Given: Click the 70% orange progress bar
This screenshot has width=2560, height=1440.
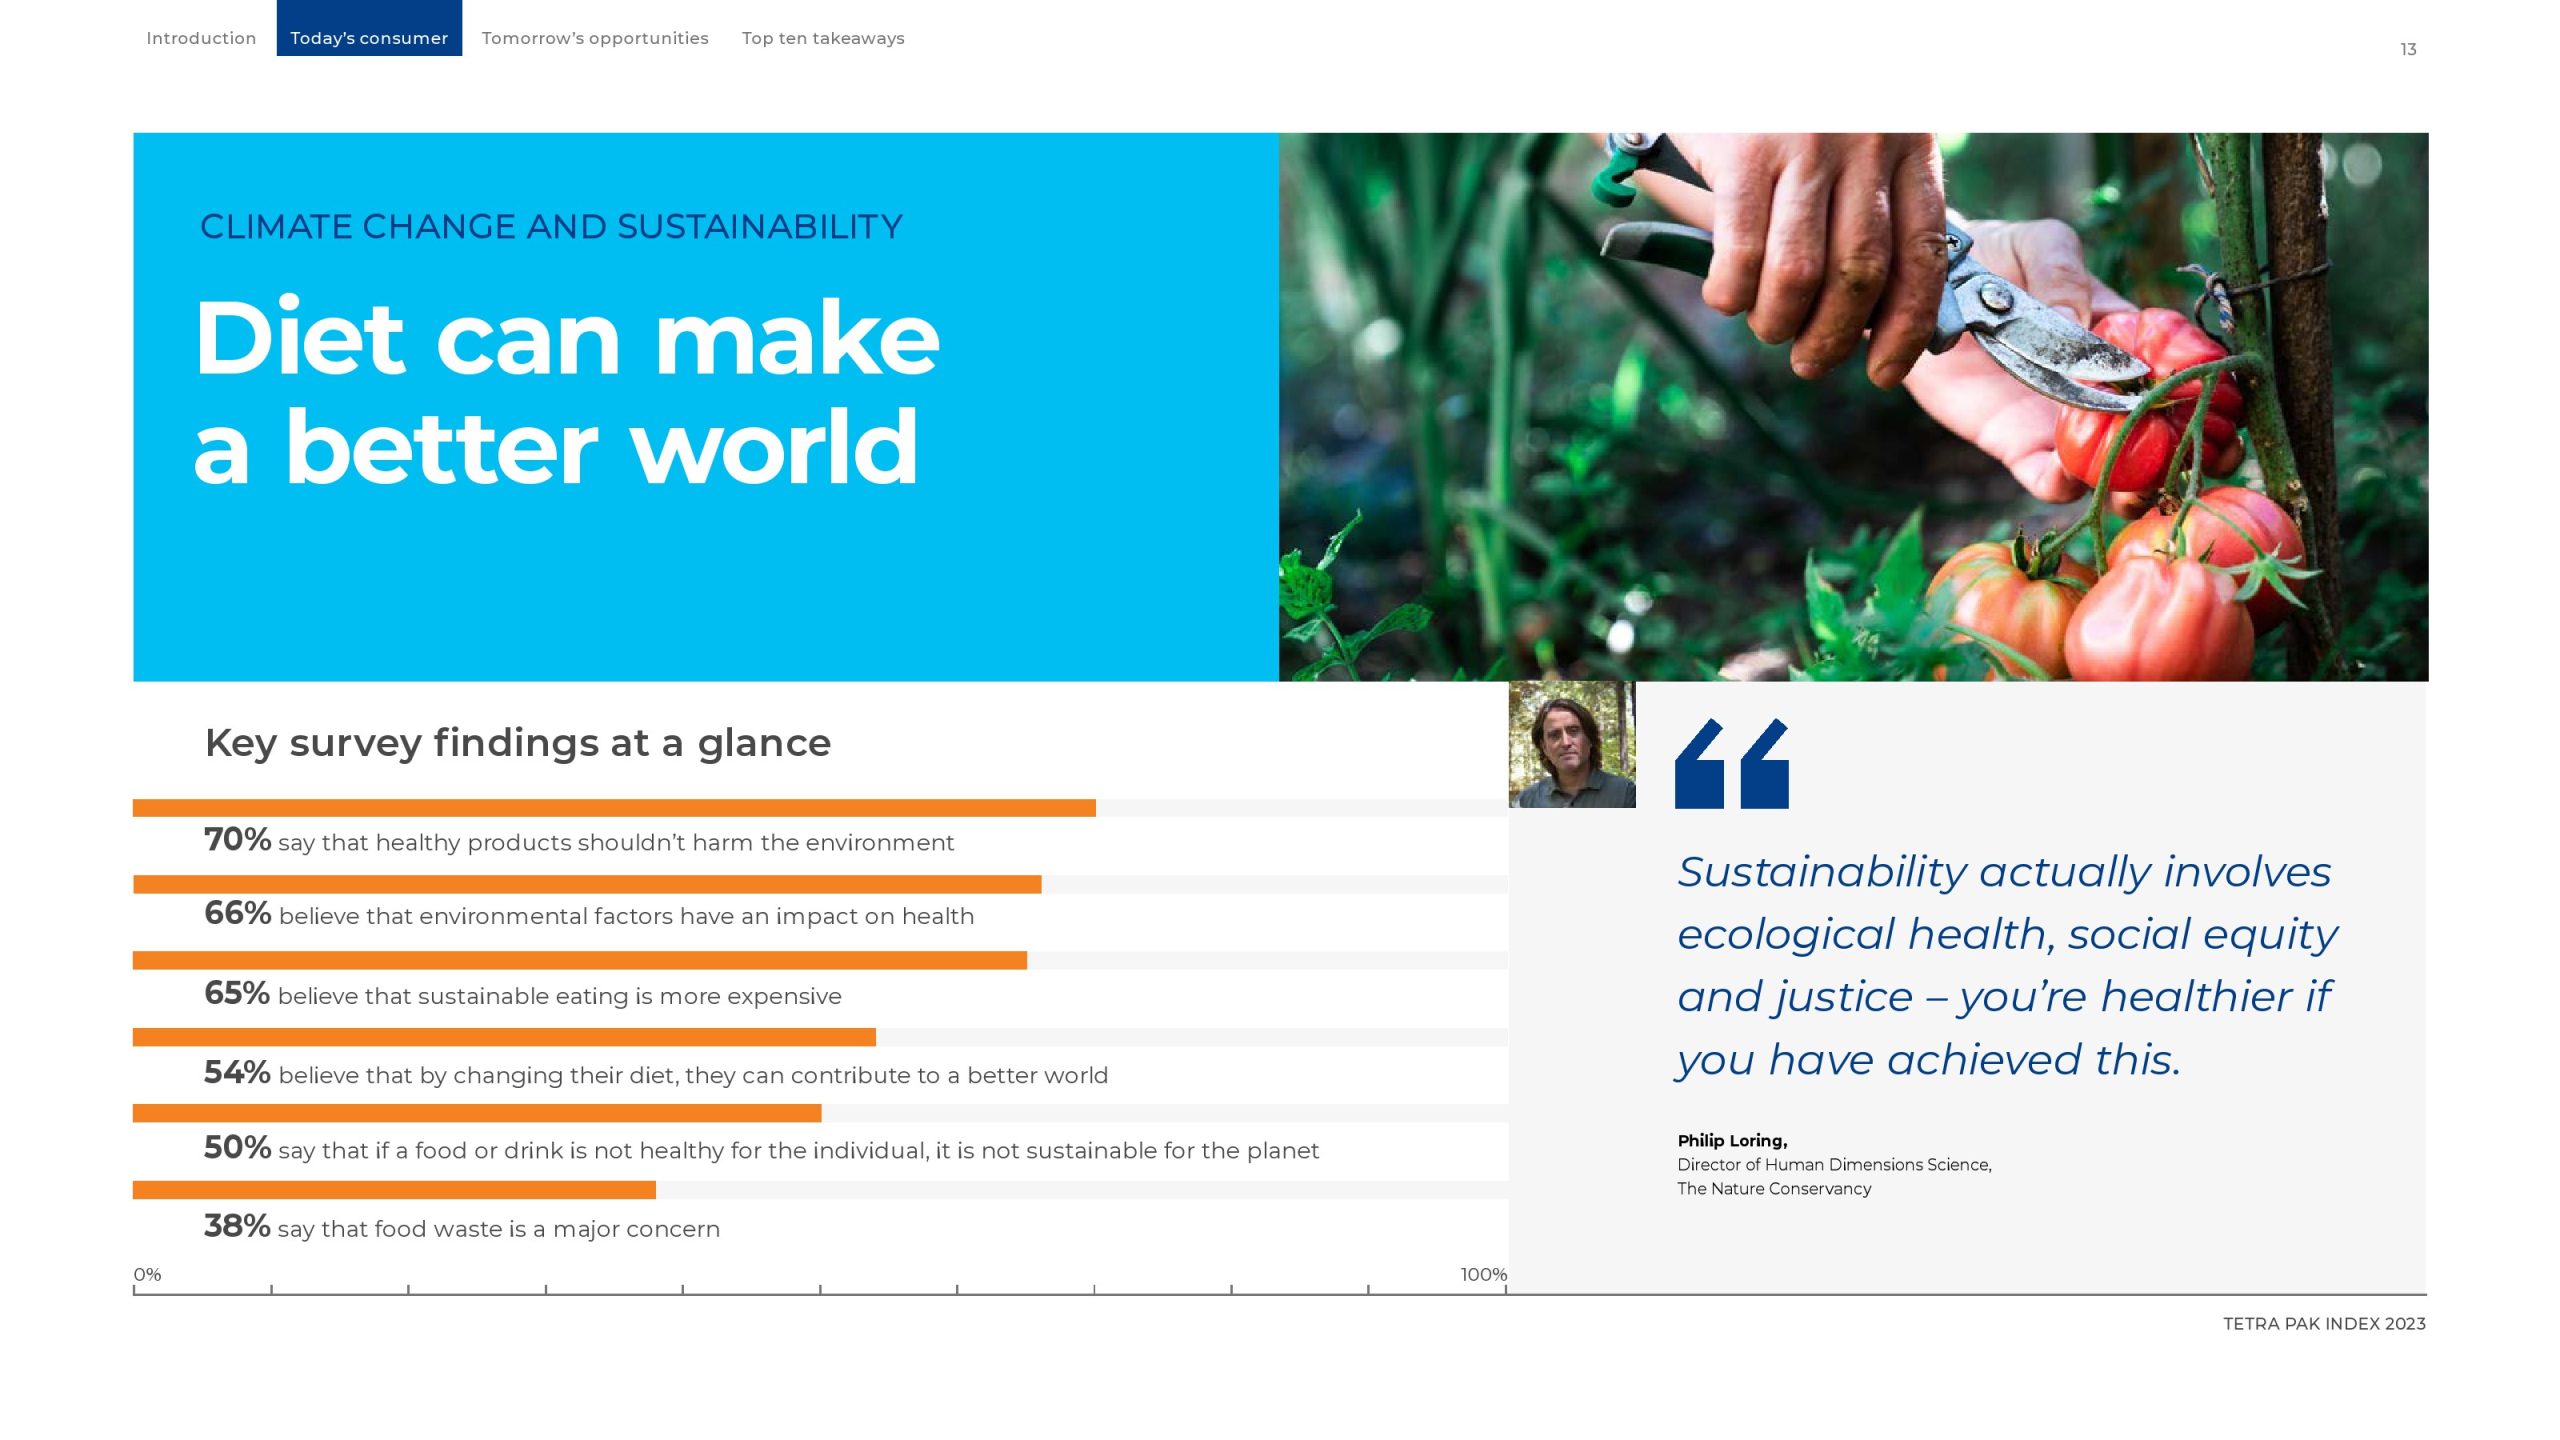Looking at the screenshot, I should point(614,808).
